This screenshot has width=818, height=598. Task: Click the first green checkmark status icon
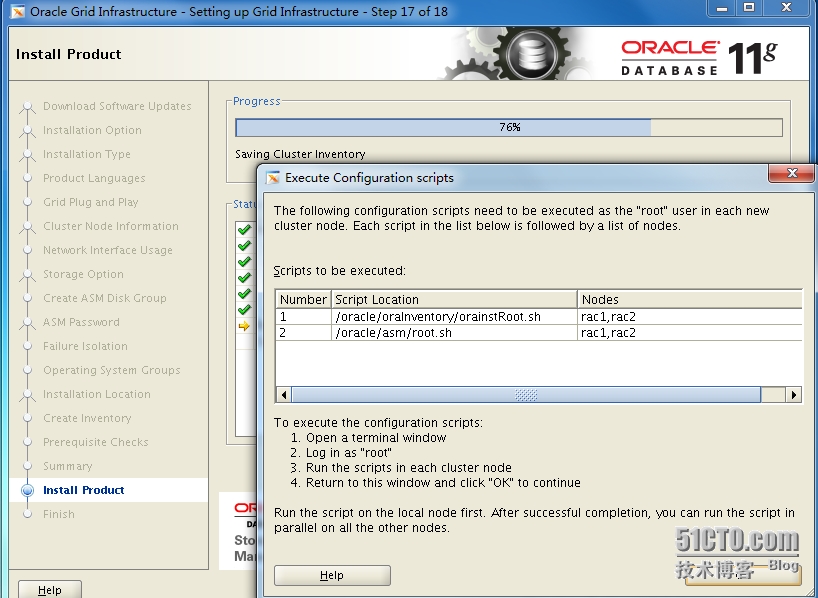point(244,229)
